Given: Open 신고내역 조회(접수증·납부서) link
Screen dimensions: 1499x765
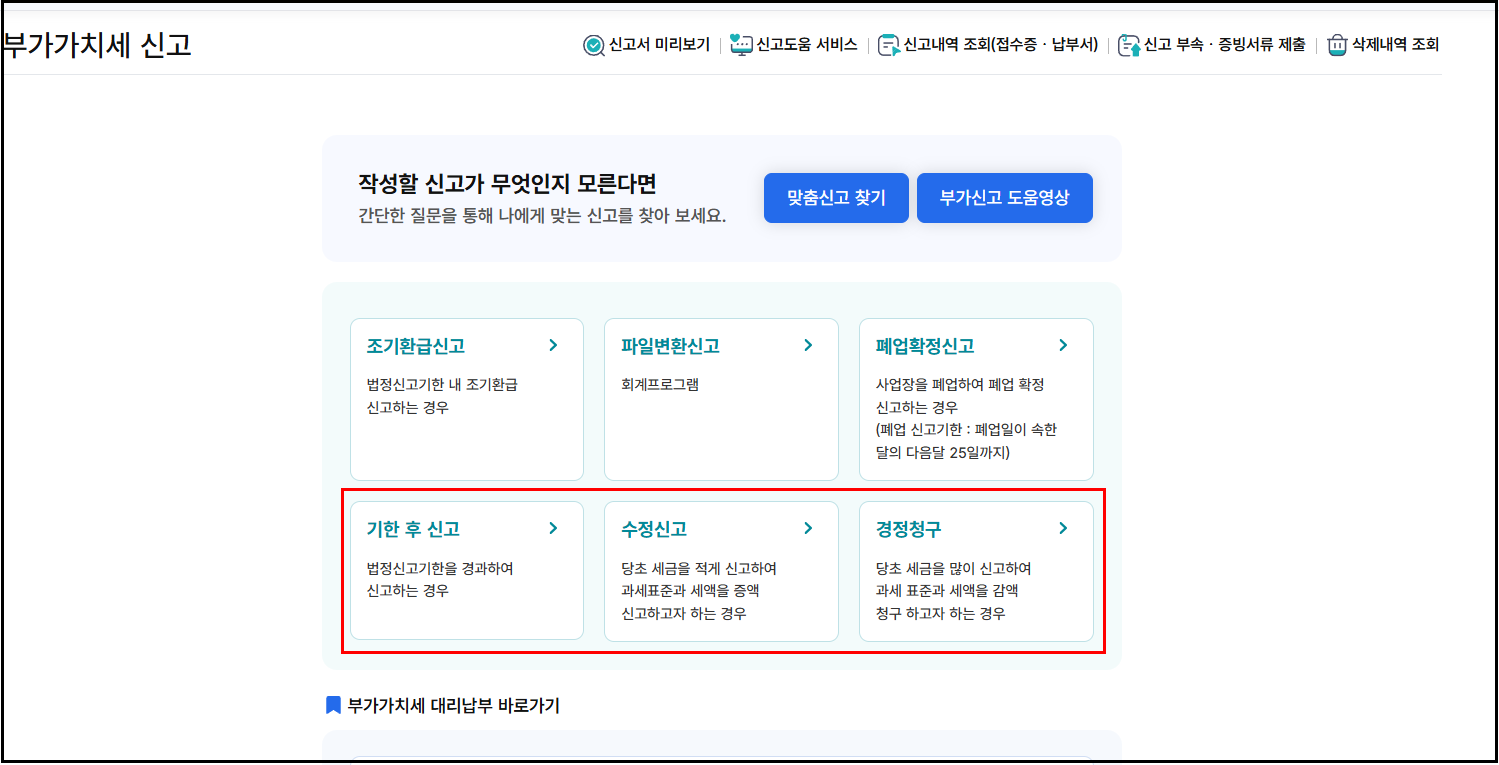Looking at the screenshot, I should (1000, 45).
